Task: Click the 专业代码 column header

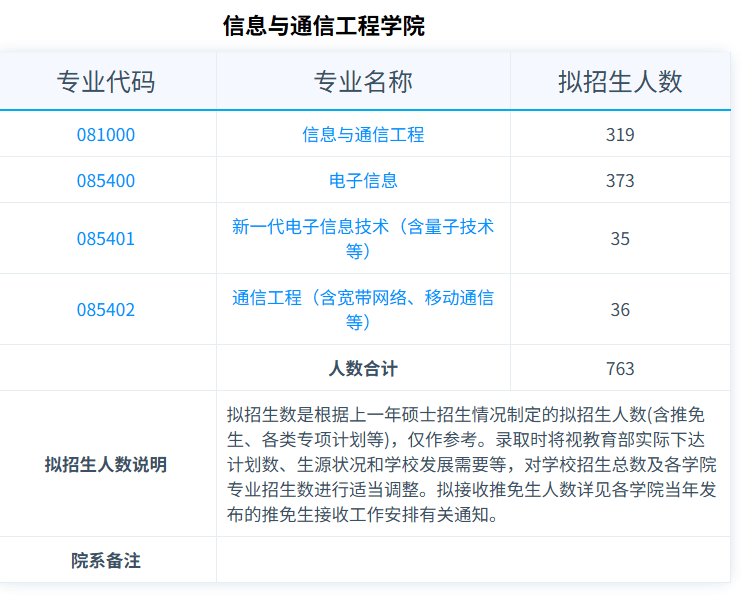Action: tap(106, 82)
